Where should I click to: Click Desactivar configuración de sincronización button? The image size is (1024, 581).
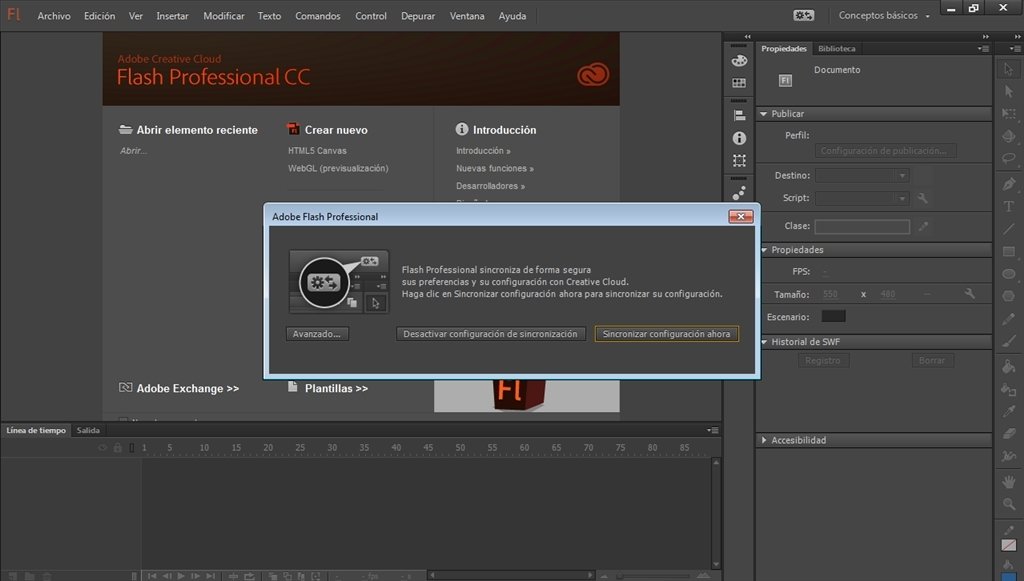[x=490, y=334]
